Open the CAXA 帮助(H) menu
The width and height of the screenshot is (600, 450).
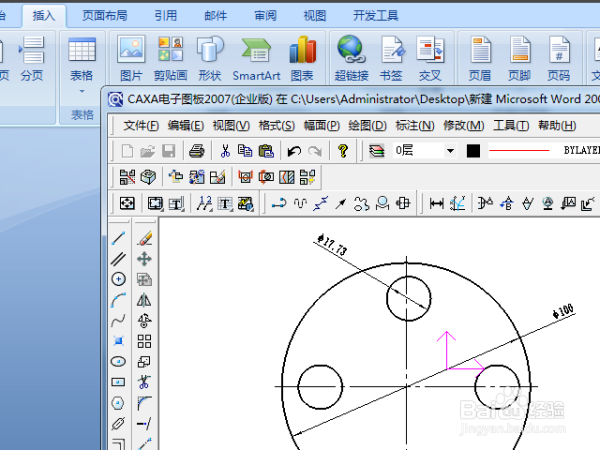[557, 126]
